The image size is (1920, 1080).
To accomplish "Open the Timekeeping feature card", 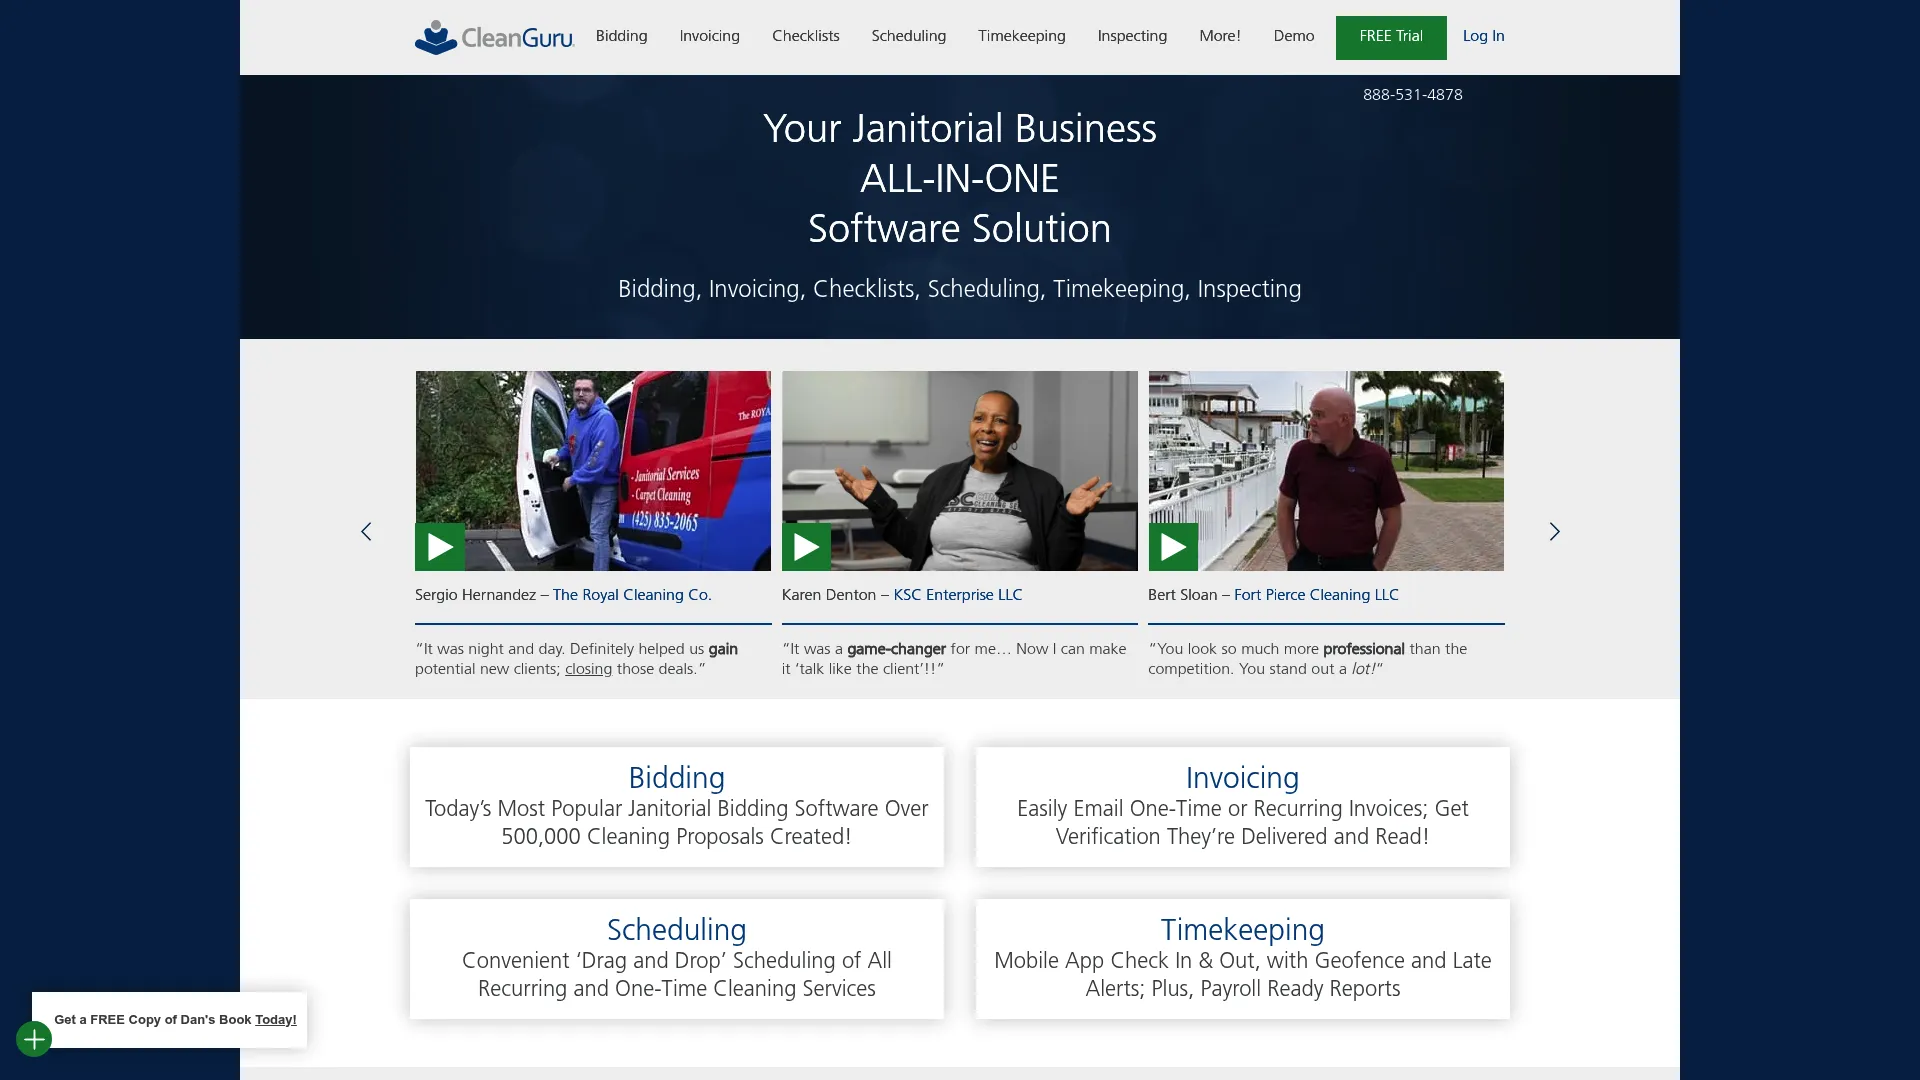I will 1242,959.
